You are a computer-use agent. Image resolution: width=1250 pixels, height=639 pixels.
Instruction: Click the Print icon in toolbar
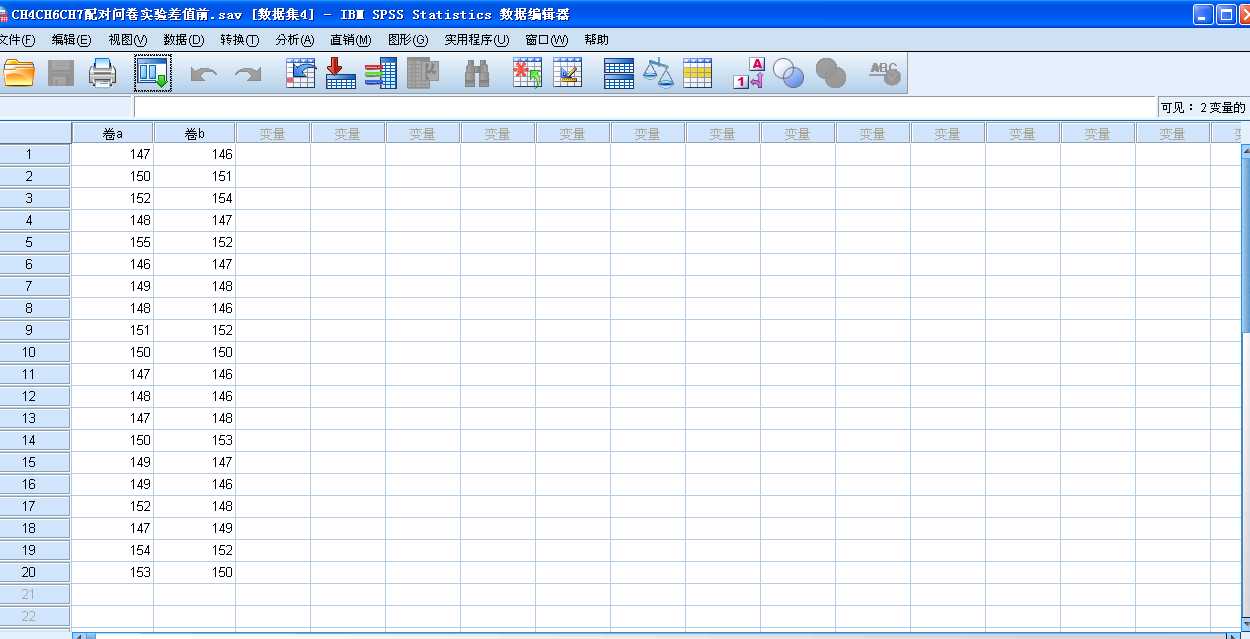(x=103, y=73)
